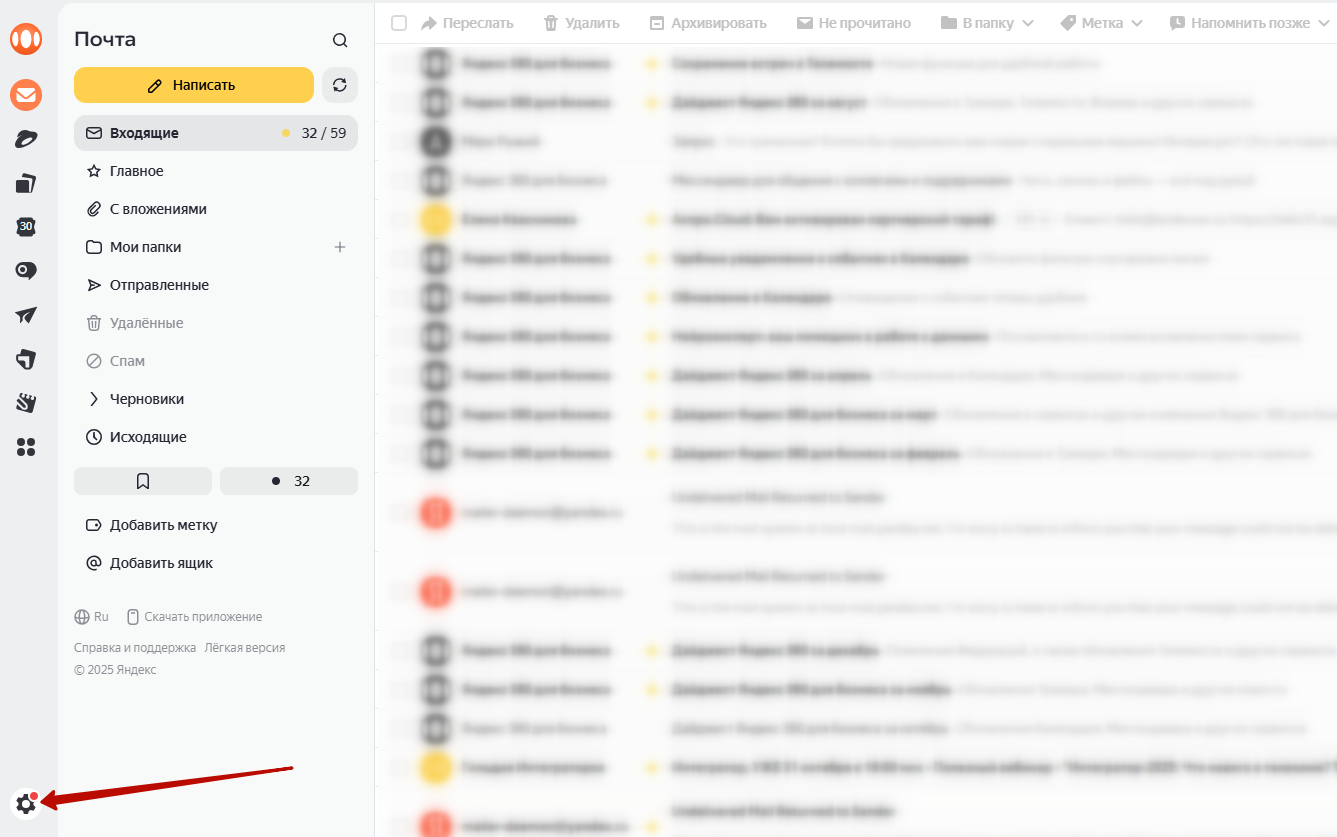Open the Метка dropdown
The image size is (1337, 837).
(1101, 23)
